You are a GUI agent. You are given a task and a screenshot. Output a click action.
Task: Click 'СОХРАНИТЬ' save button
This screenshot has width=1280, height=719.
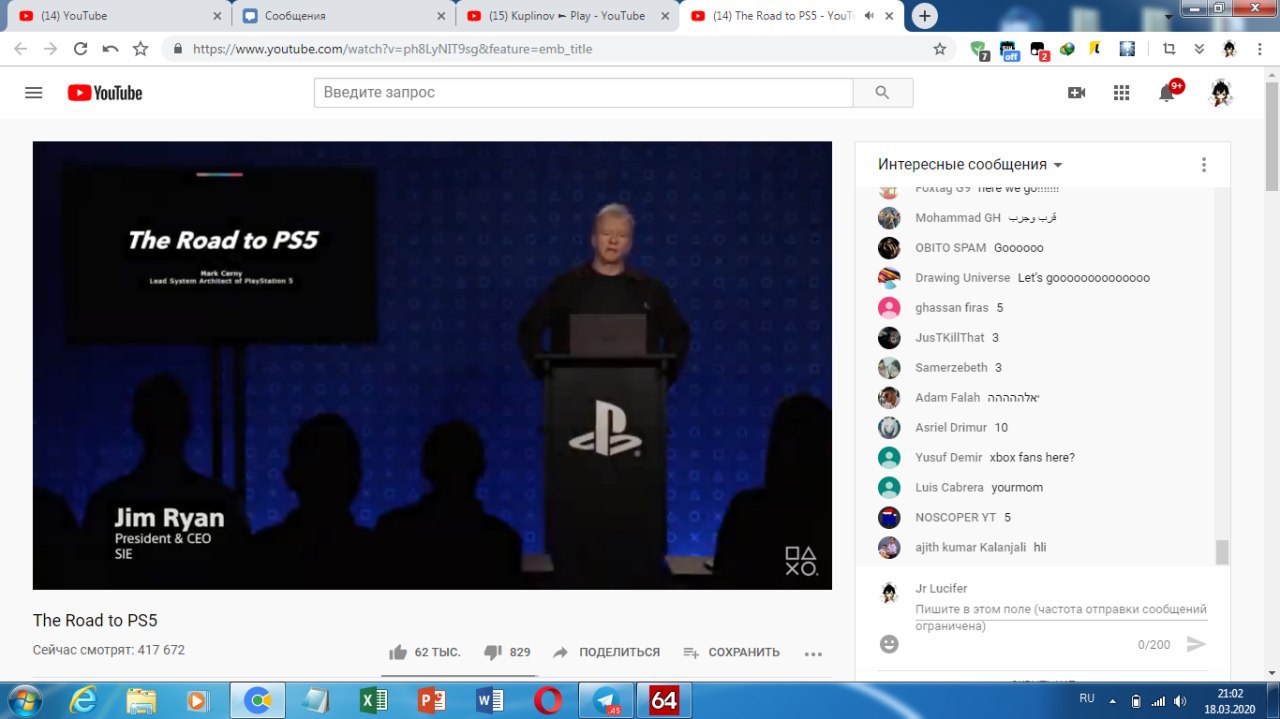pyautogui.click(x=732, y=652)
